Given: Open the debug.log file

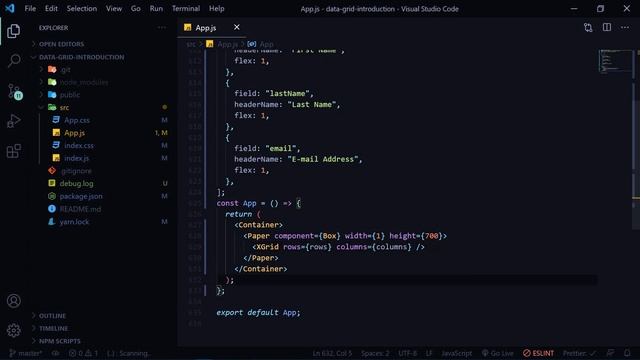Looking at the screenshot, I should 76,184.
